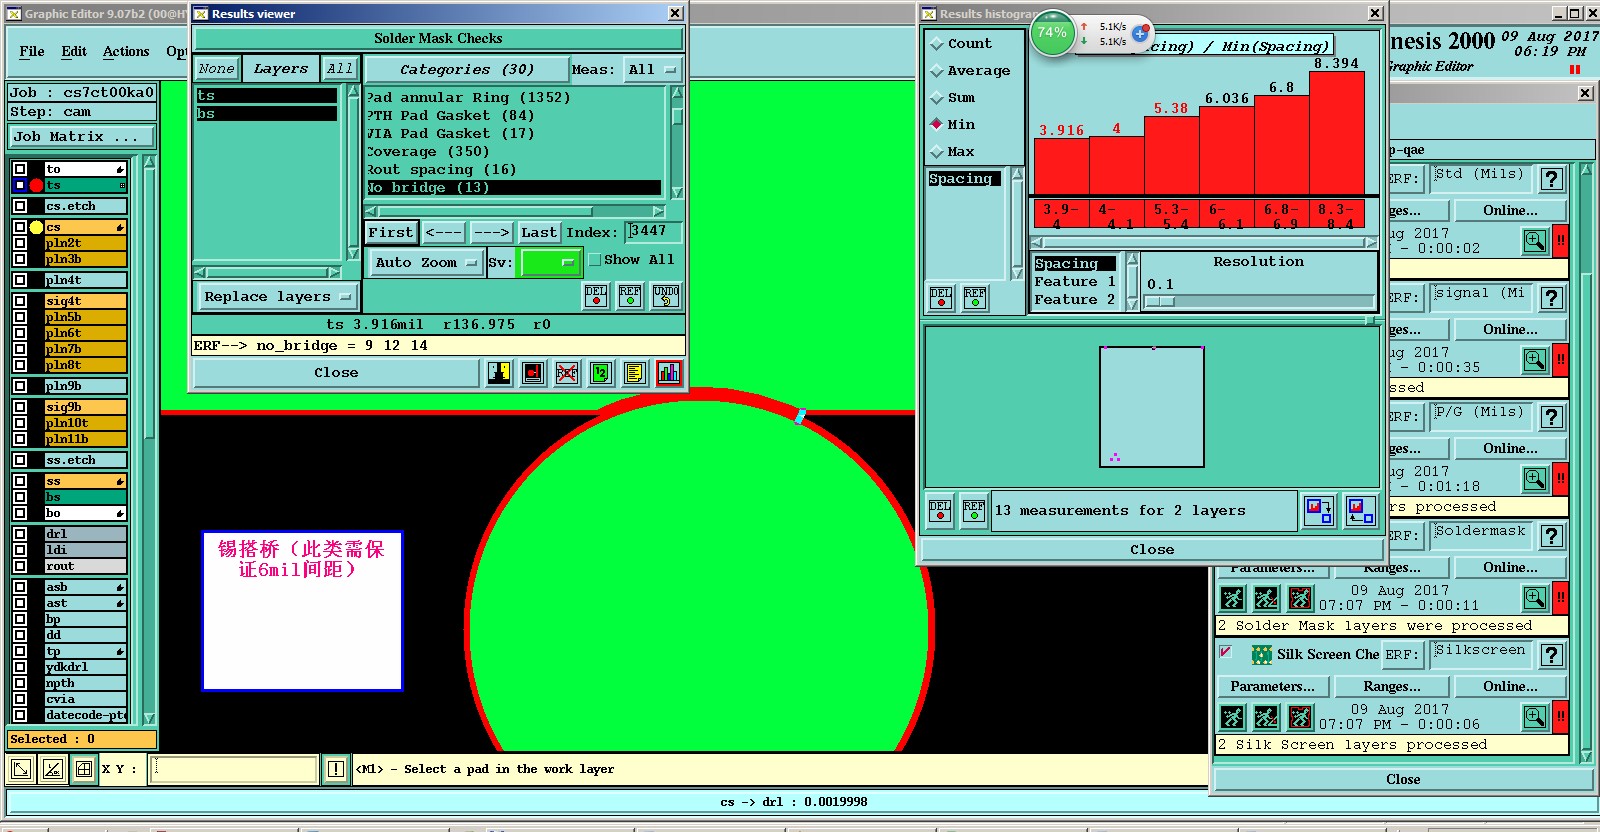This screenshot has height=832, width=1600.
Task: Click the First navigation button
Action: [390, 232]
